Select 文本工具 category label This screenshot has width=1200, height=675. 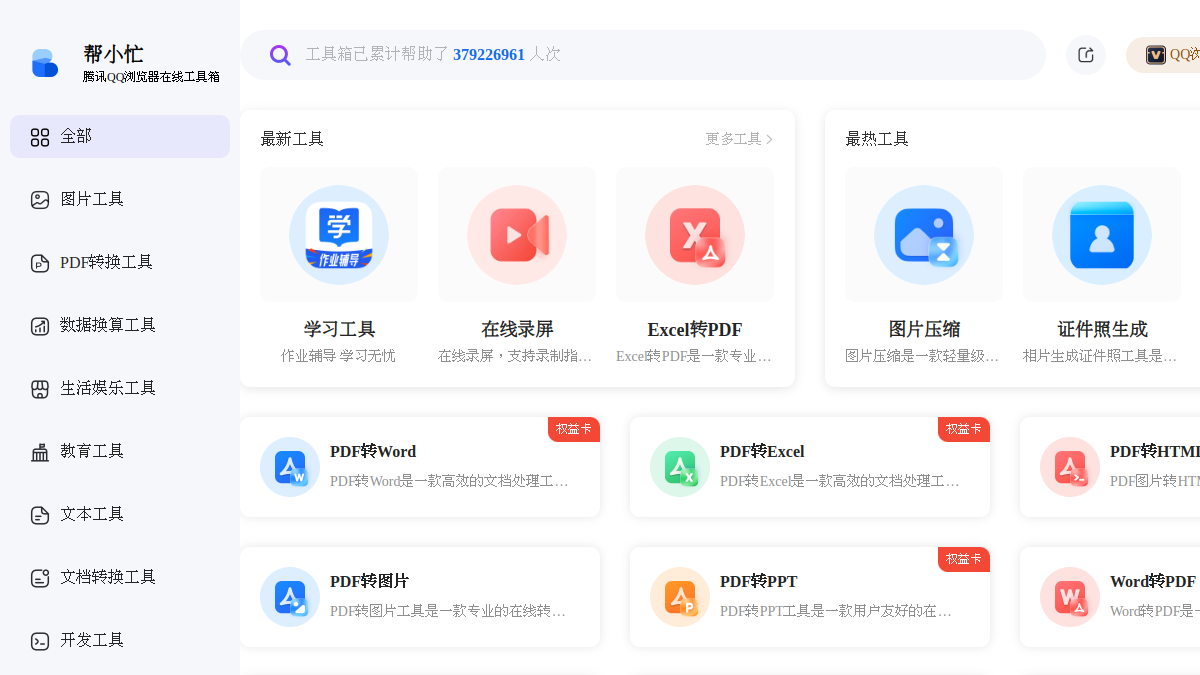(92, 514)
